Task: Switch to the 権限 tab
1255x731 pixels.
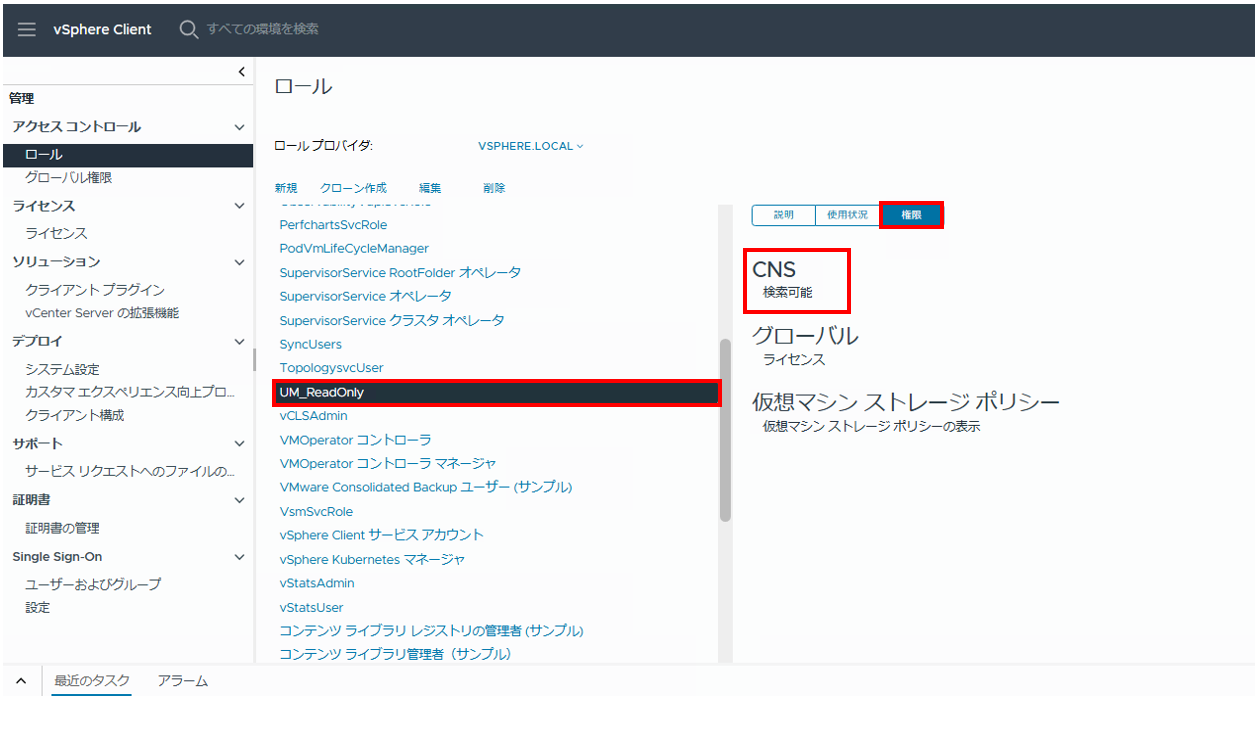Action: pos(911,215)
